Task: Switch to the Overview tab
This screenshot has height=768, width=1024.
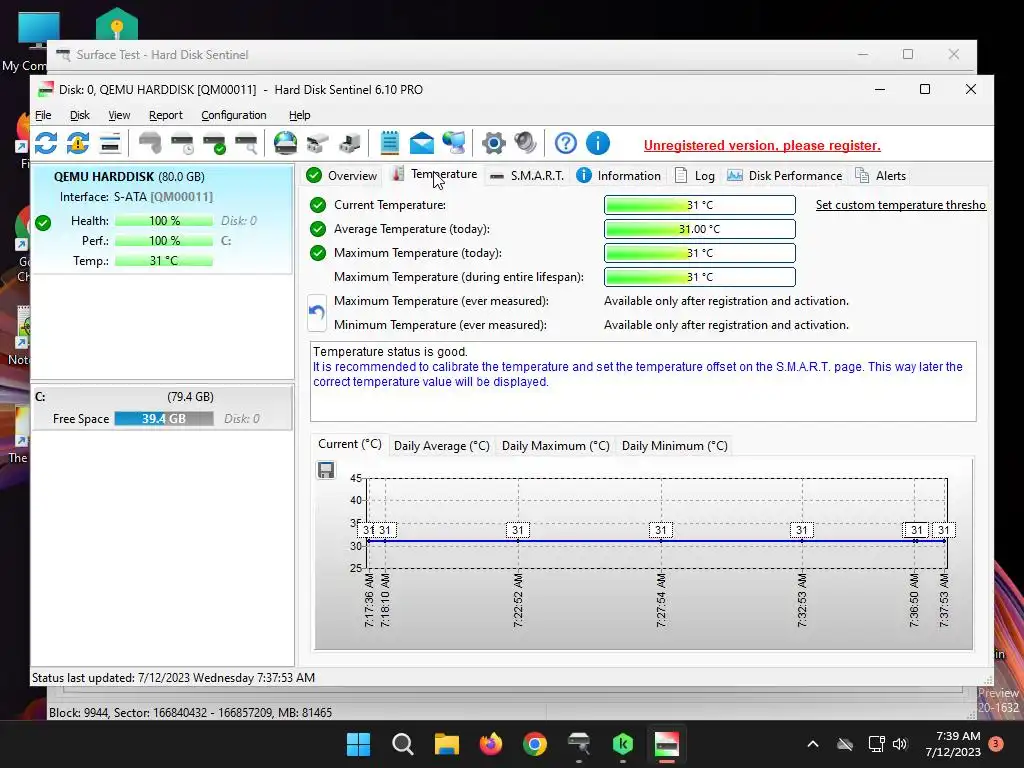Action: pos(342,176)
